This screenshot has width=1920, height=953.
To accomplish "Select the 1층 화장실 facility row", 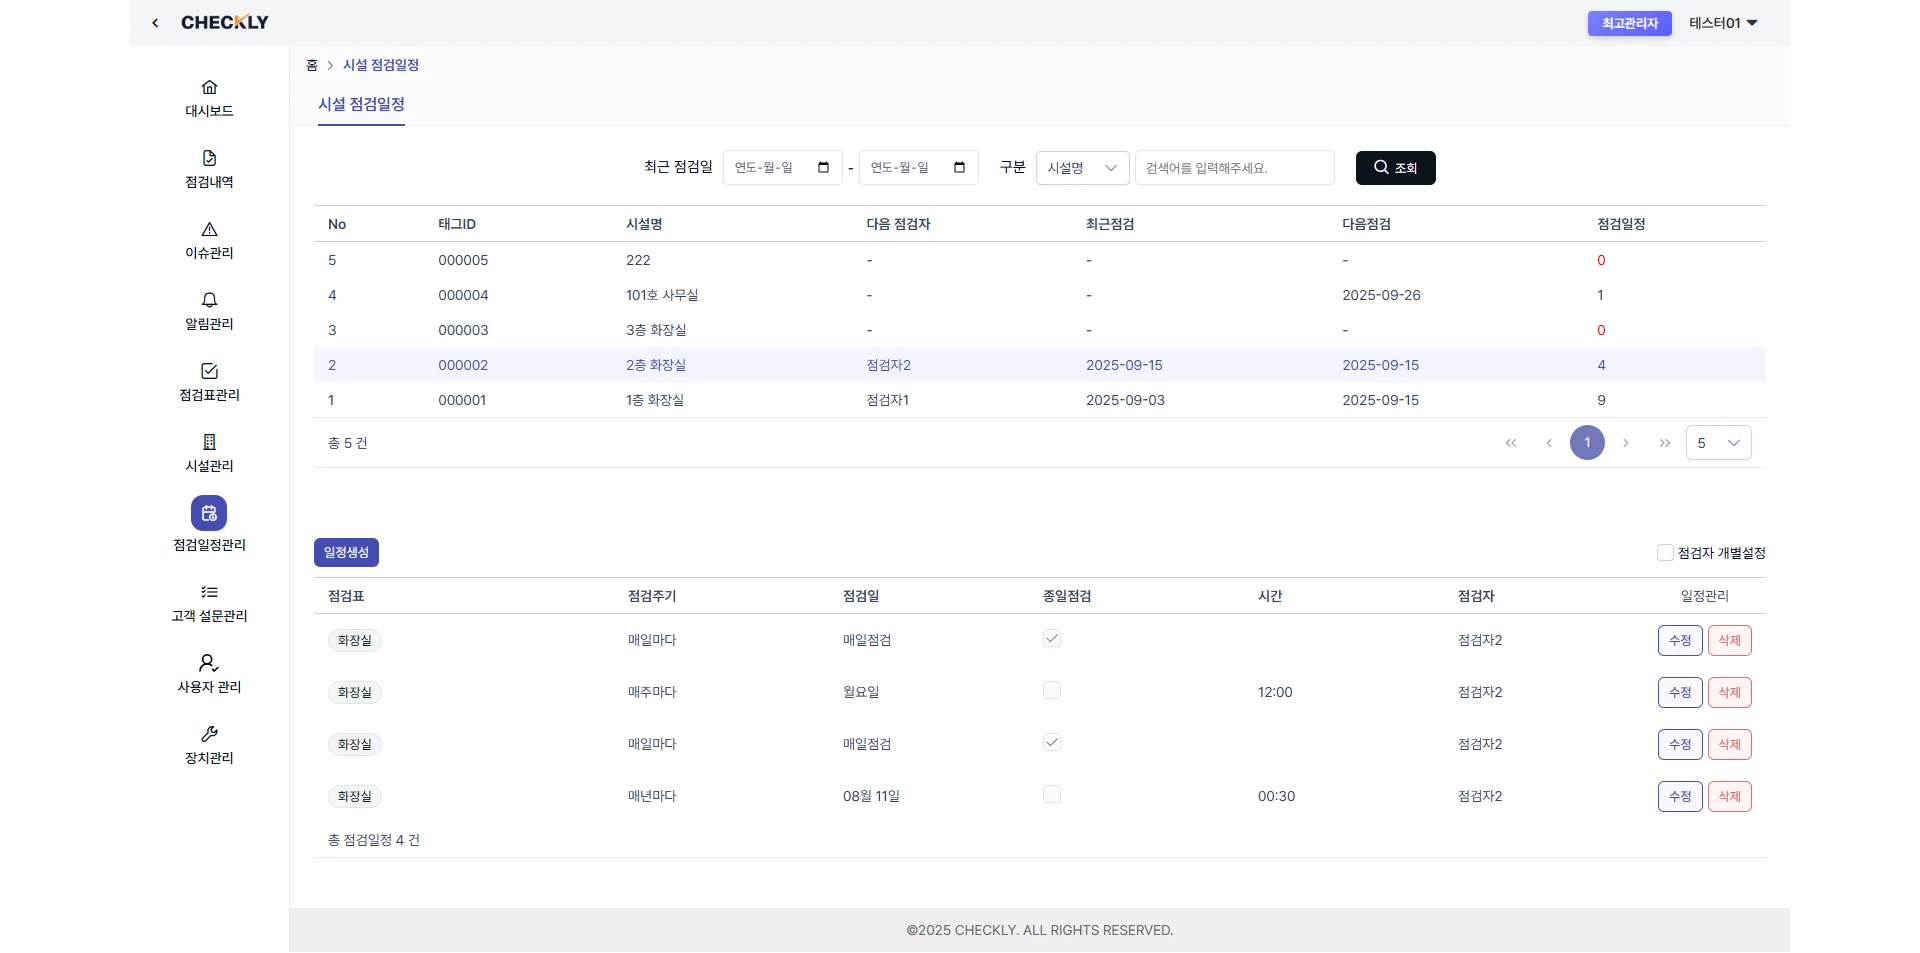I will click(x=1039, y=400).
